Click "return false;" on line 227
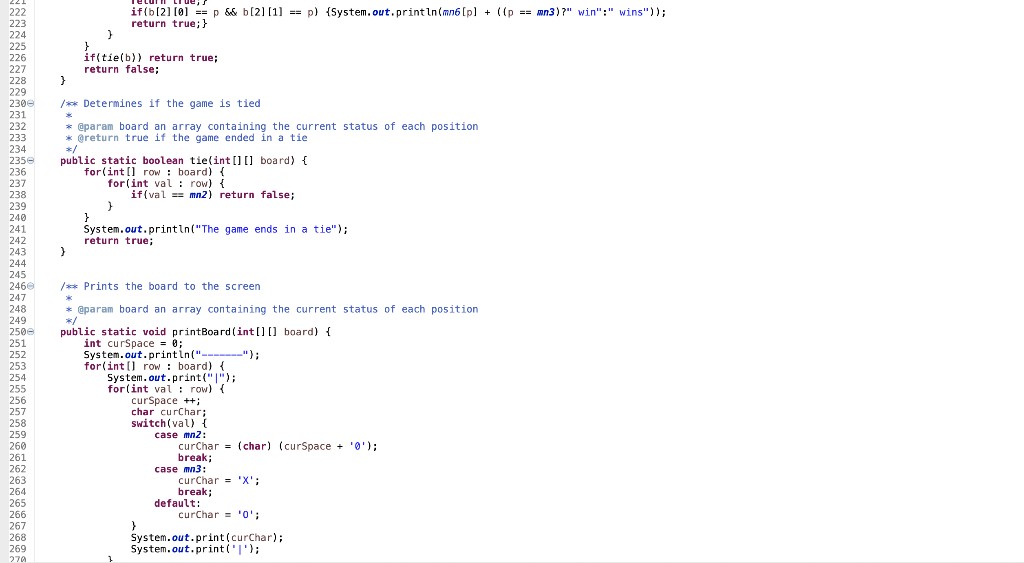The width and height of the screenshot is (1024, 563). (x=121, y=69)
